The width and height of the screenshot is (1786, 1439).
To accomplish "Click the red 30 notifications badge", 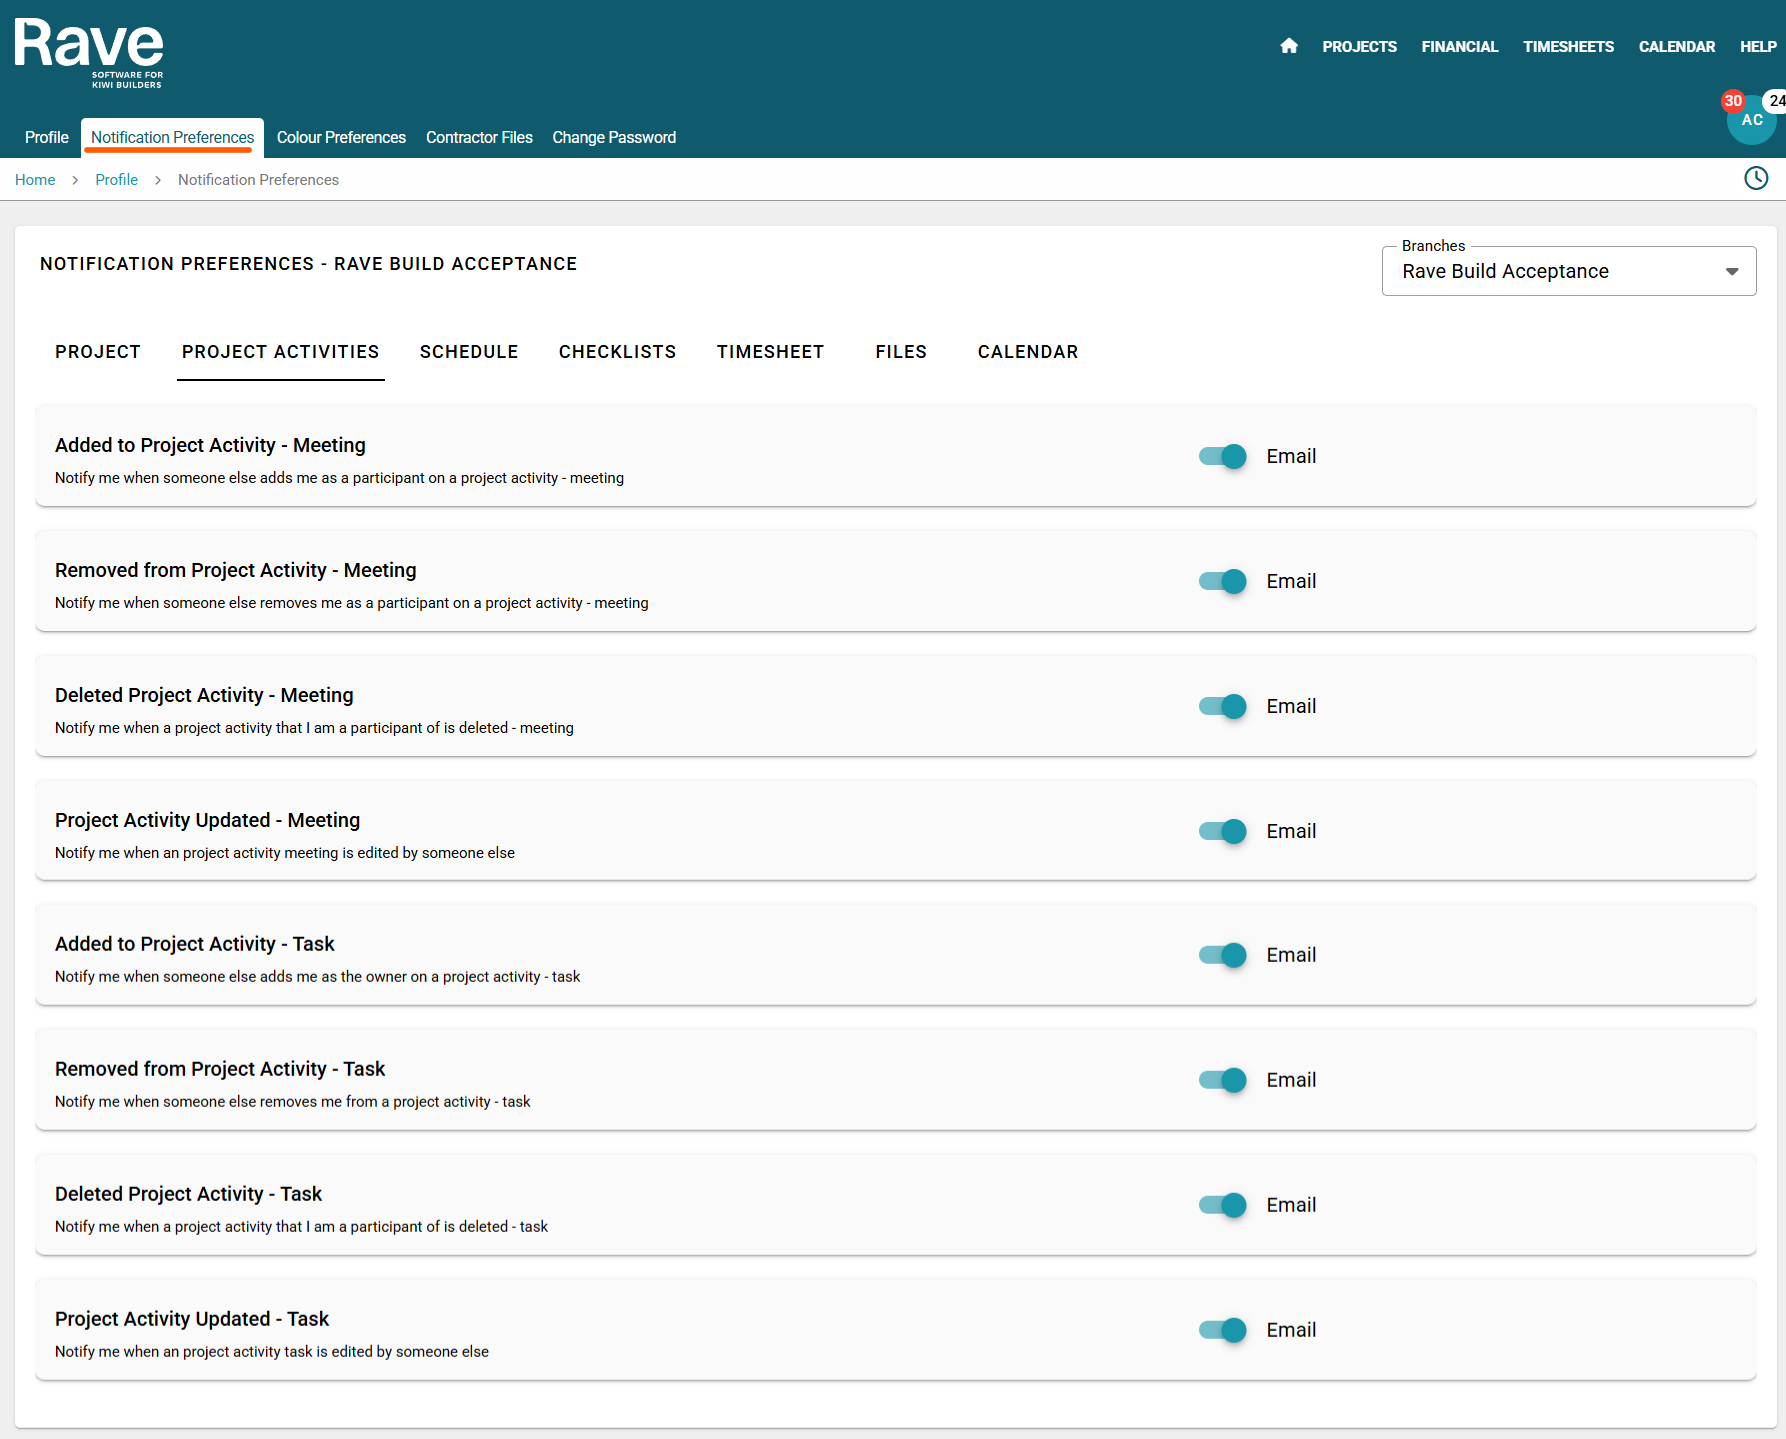I will tap(1733, 101).
